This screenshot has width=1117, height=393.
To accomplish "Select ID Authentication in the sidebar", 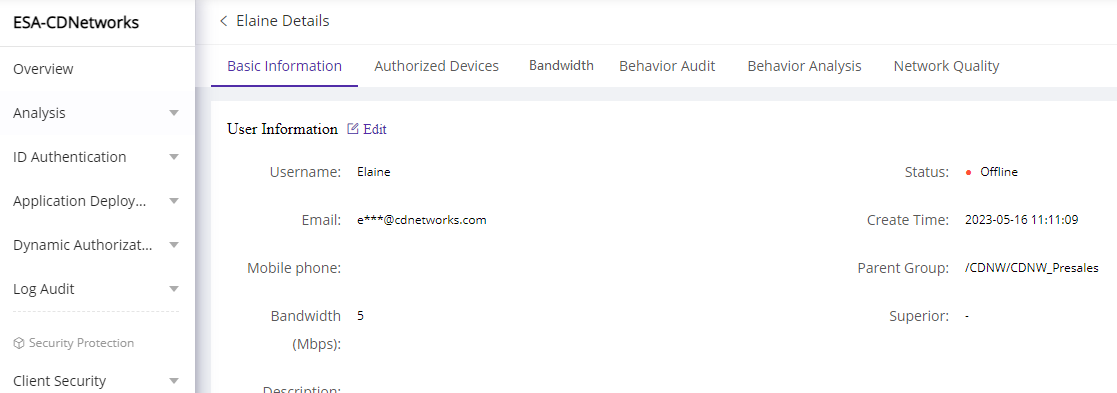I will coord(70,157).
